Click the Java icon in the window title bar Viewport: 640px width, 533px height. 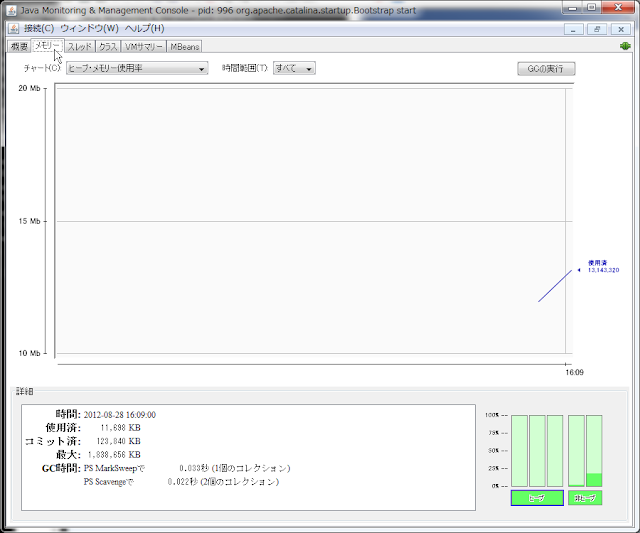11,10
